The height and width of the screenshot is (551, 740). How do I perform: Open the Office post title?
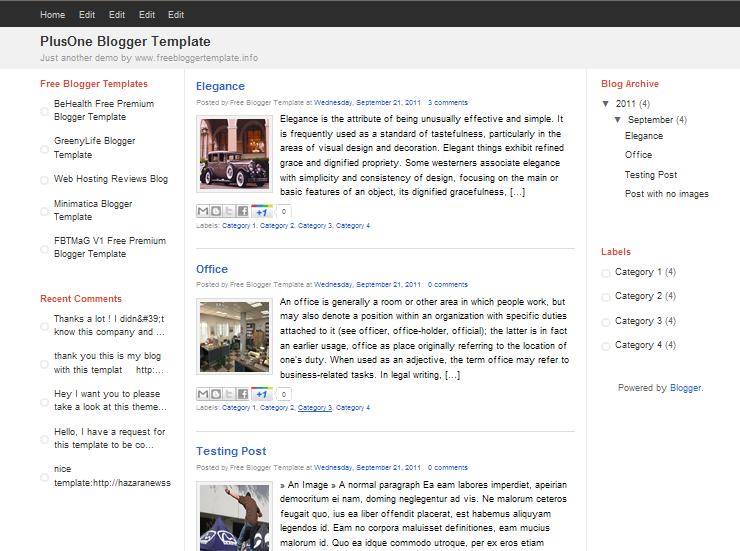click(x=212, y=269)
